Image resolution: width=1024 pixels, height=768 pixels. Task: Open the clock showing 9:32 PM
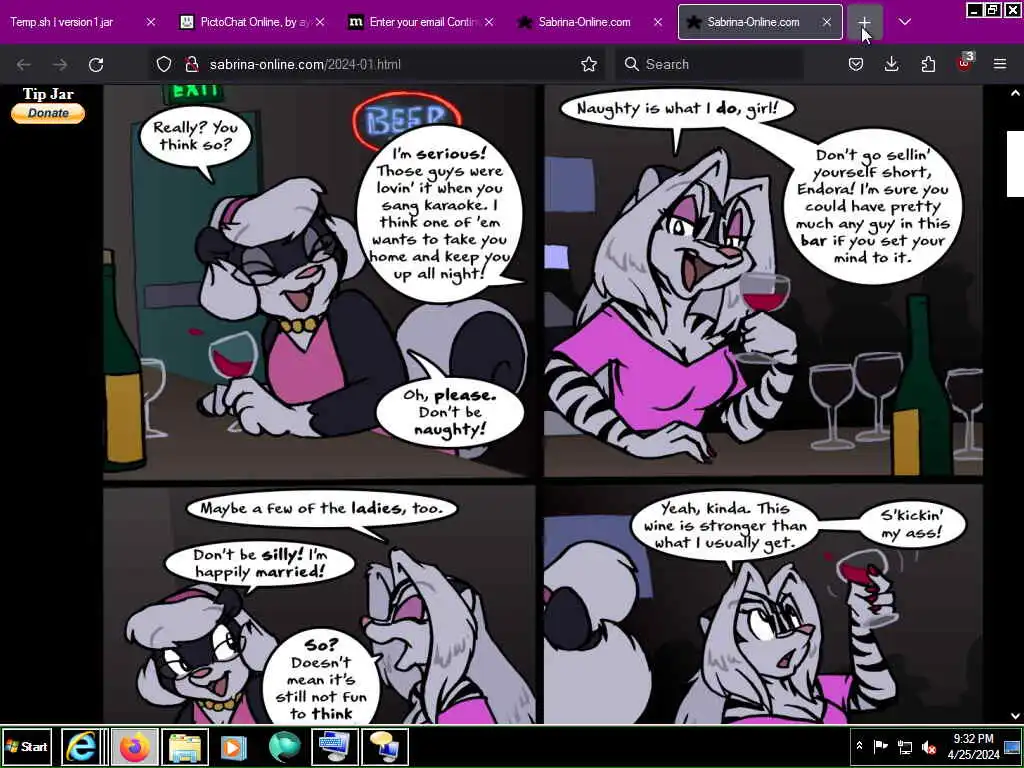973,746
